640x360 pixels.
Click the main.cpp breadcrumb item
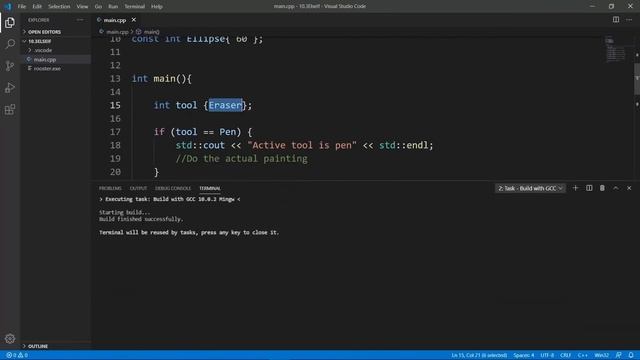pyautogui.click(x=114, y=31)
